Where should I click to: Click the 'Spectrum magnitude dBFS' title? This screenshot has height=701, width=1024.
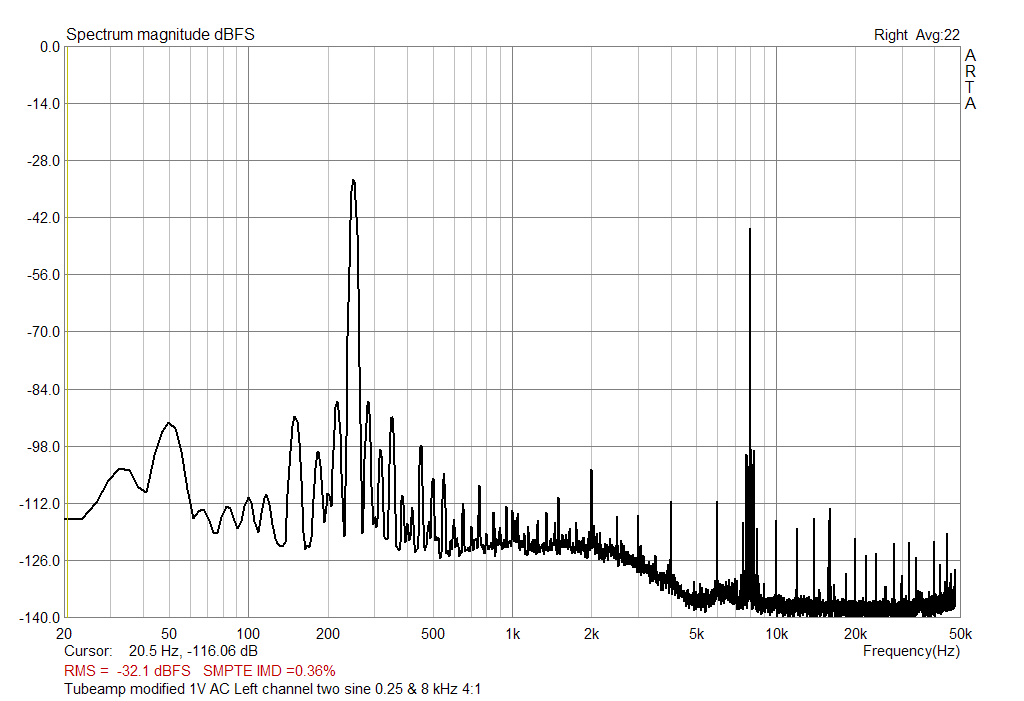point(159,32)
